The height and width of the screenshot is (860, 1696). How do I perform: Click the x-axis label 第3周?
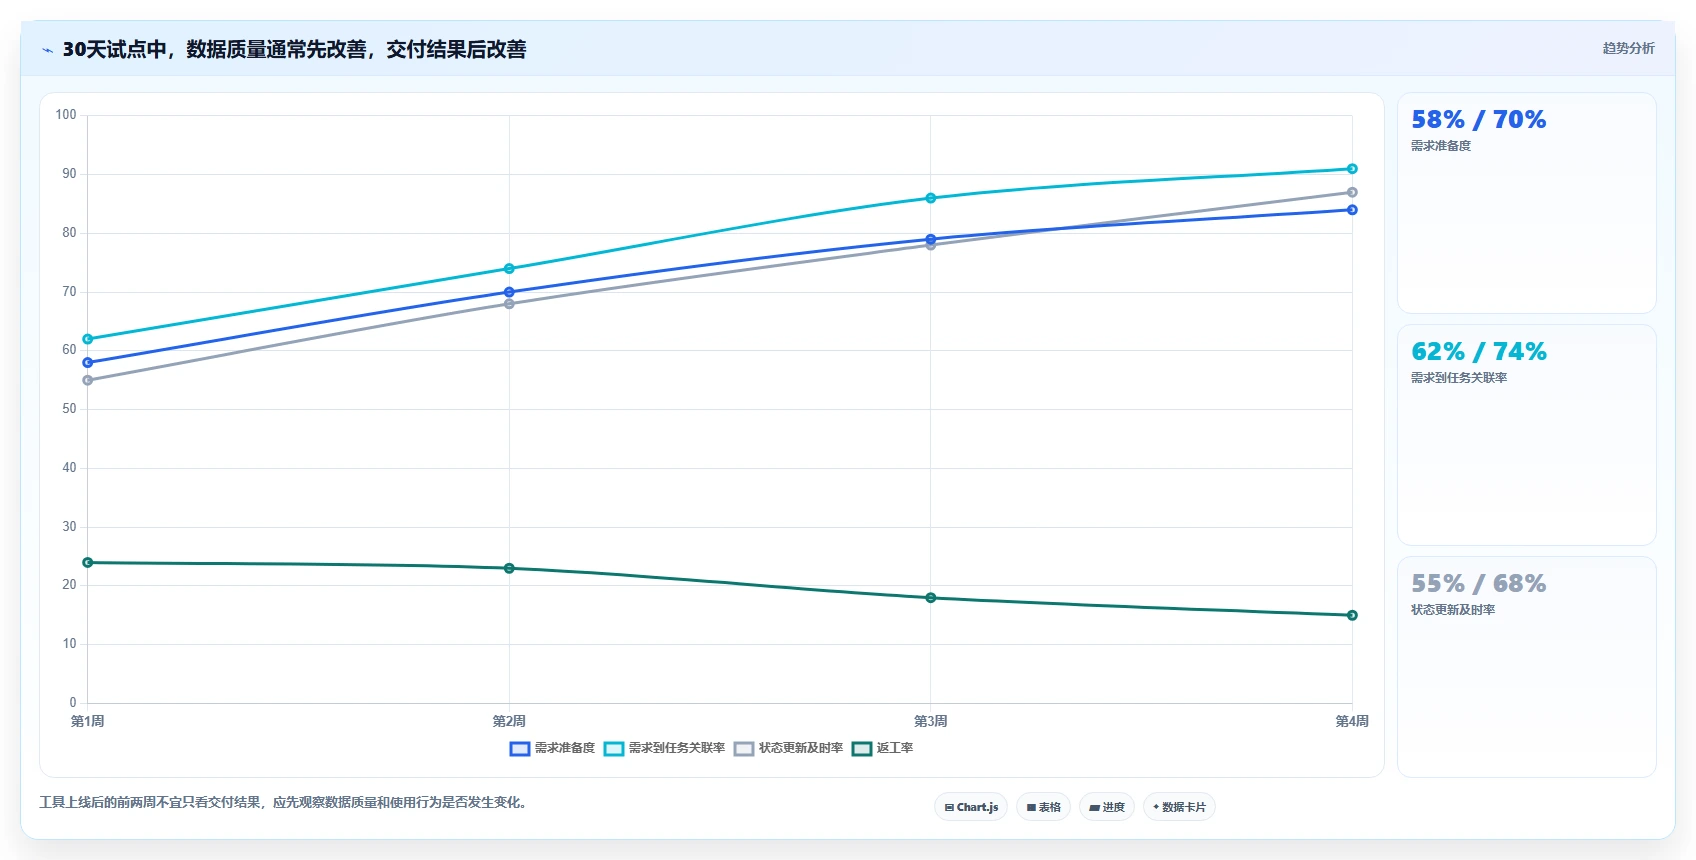pyautogui.click(x=931, y=721)
